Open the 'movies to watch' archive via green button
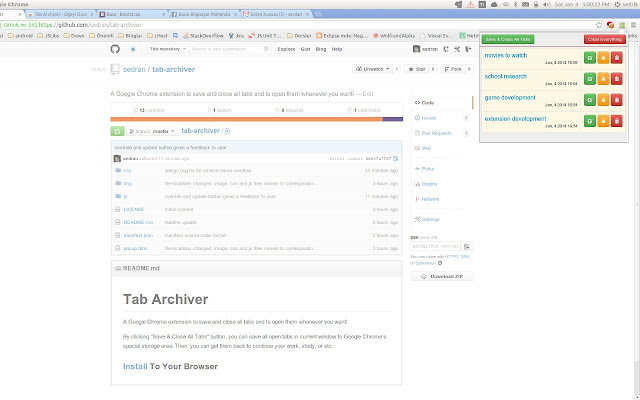The height and width of the screenshot is (400, 640). click(x=589, y=58)
